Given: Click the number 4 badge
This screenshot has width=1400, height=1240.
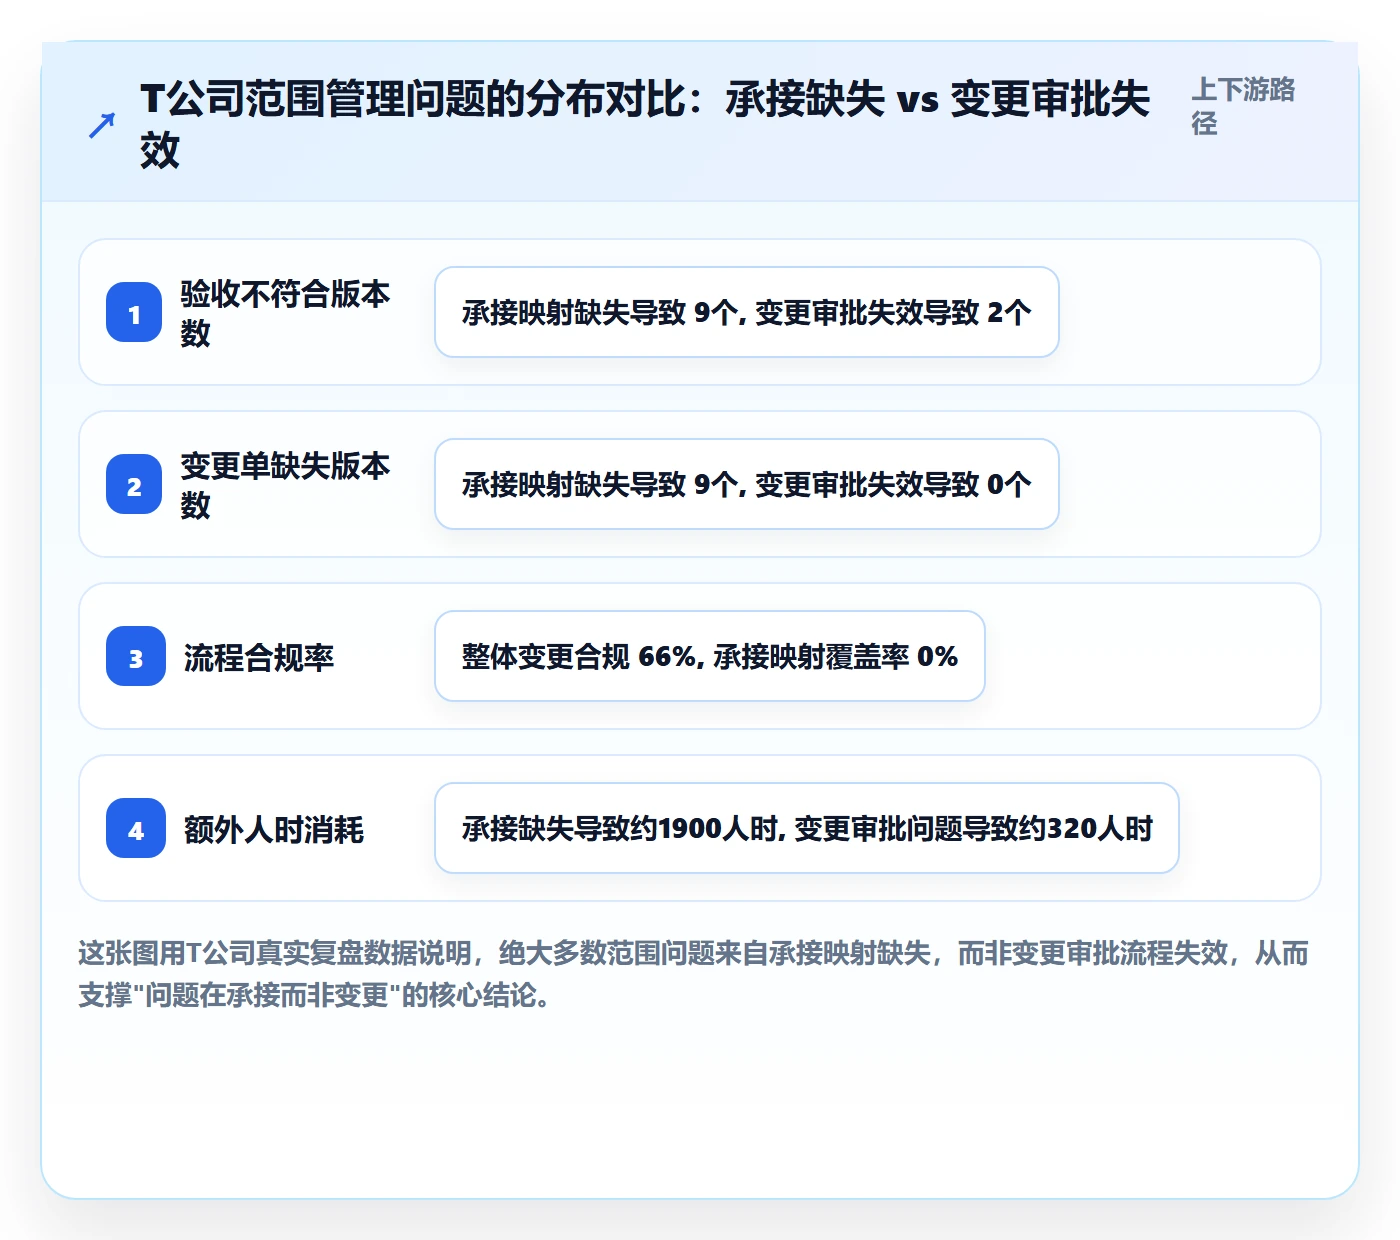Looking at the screenshot, I should (x=136, y=828).
